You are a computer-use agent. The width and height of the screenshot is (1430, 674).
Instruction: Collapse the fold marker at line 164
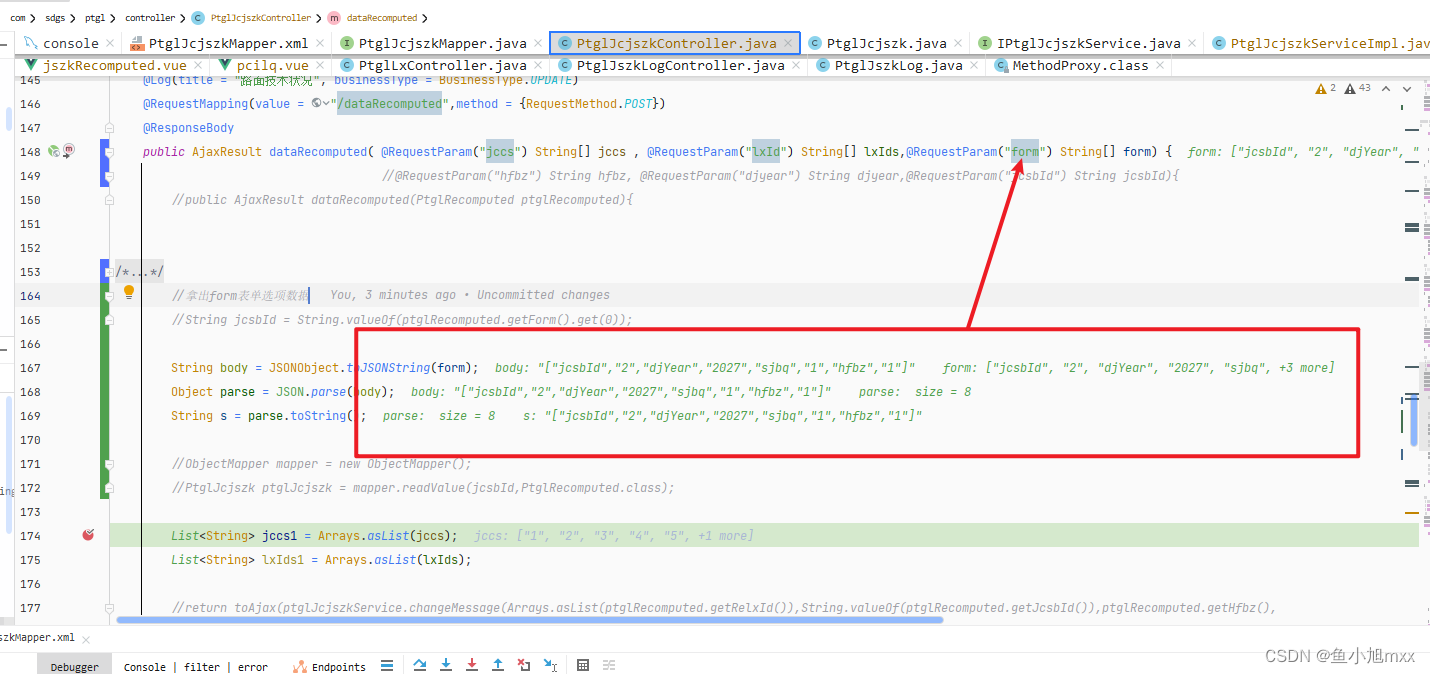tap(111, 296)
